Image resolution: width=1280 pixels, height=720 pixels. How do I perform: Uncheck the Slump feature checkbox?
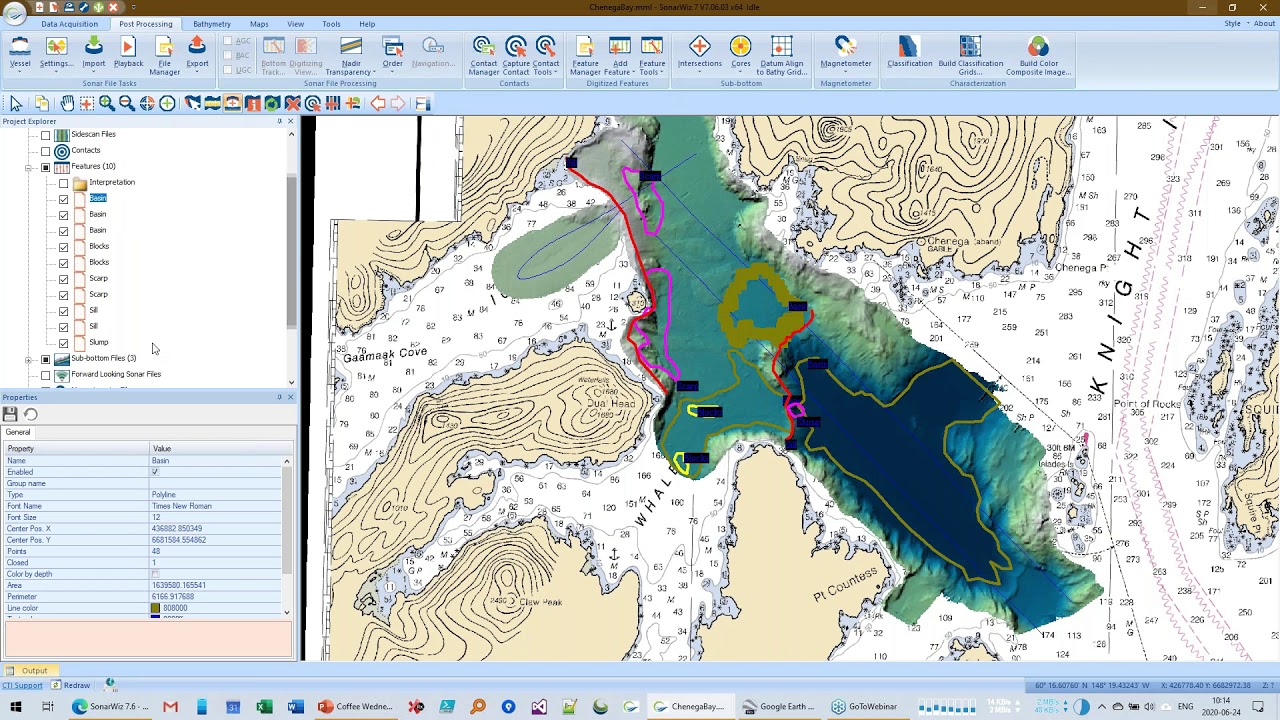pos(64,343)
